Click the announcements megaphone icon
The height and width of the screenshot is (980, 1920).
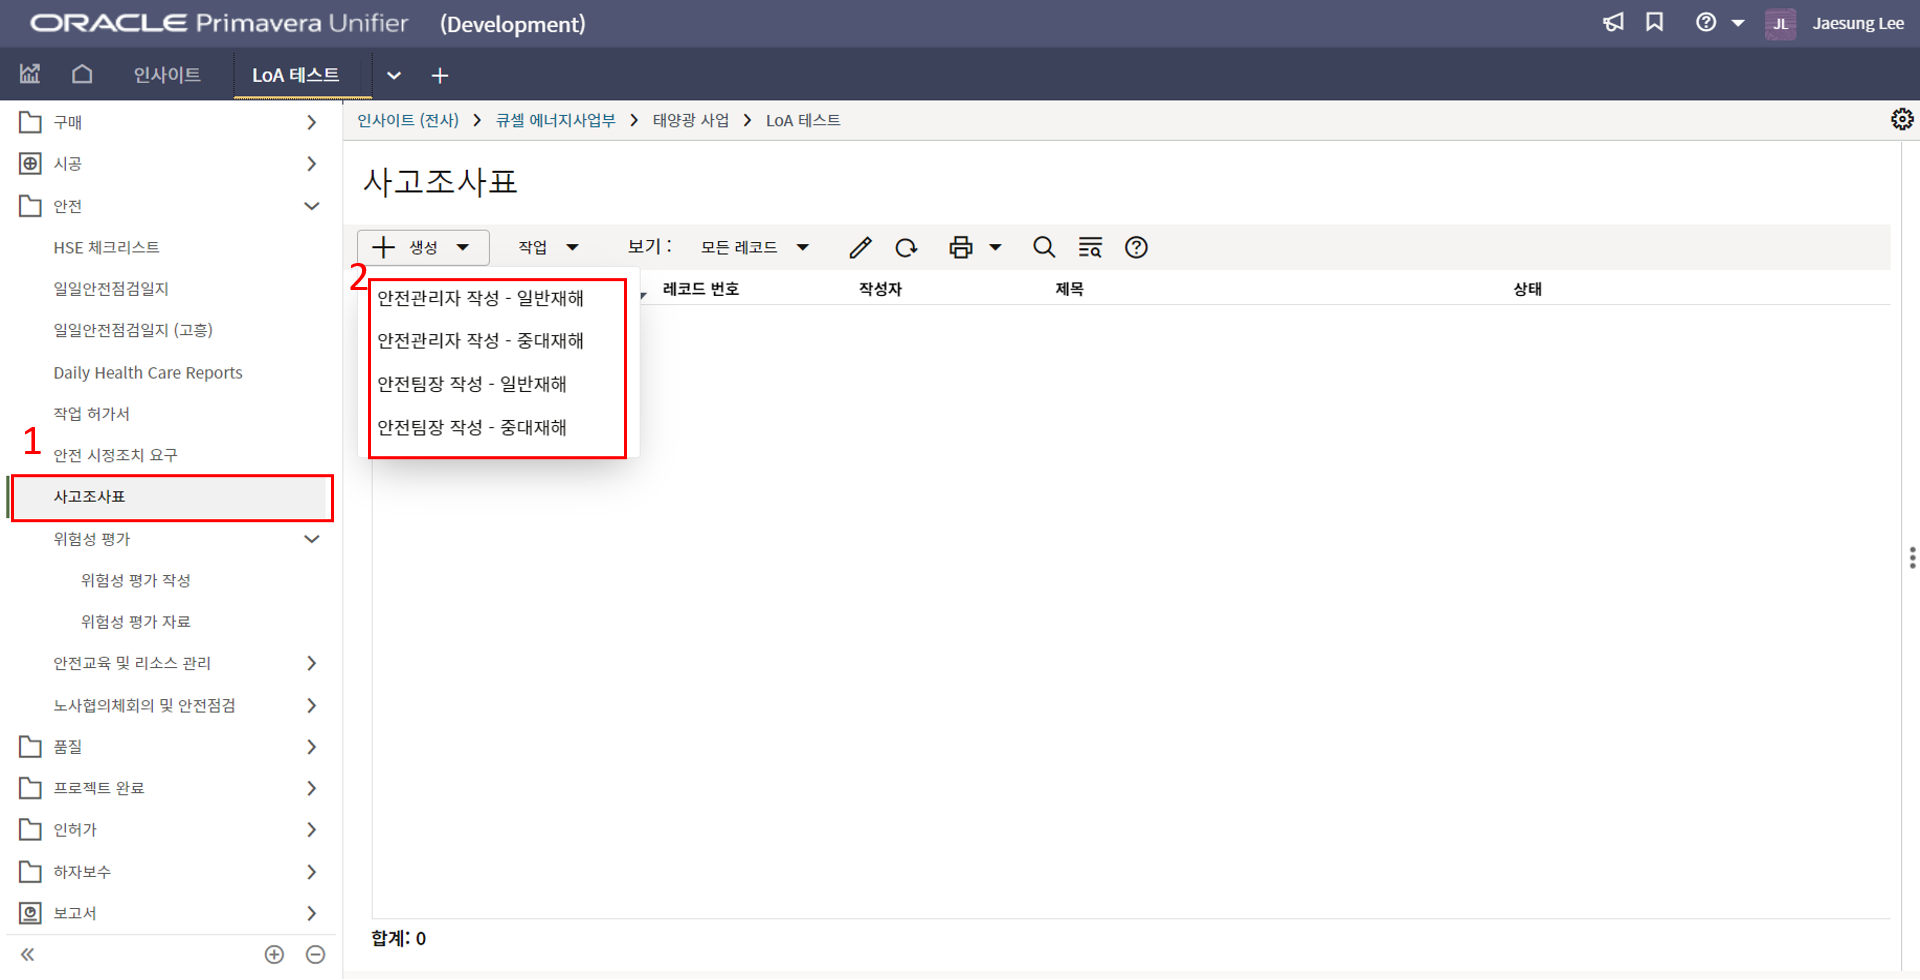click(x=1613, y=23)
